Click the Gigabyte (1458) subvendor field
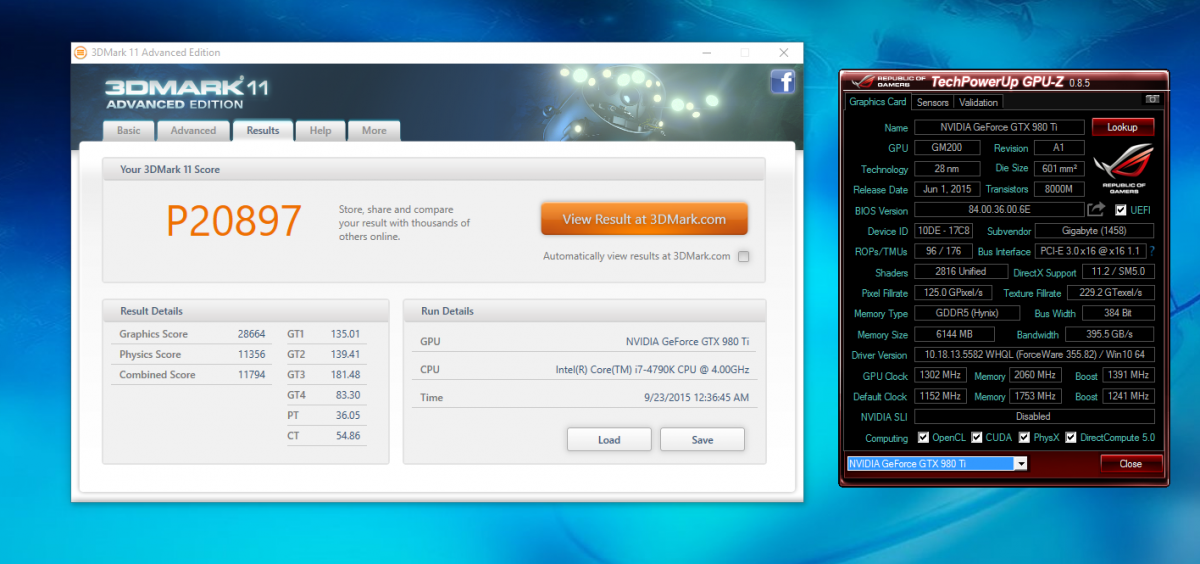The width and height of the screenshot is (1200, 564). pos(1095,231)
